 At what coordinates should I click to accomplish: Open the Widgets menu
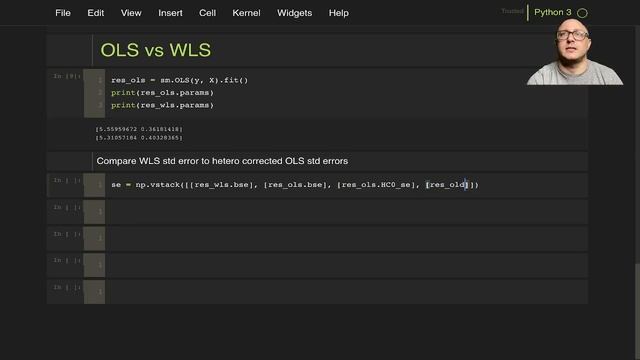pyautogui.click(x=294, y=13)
